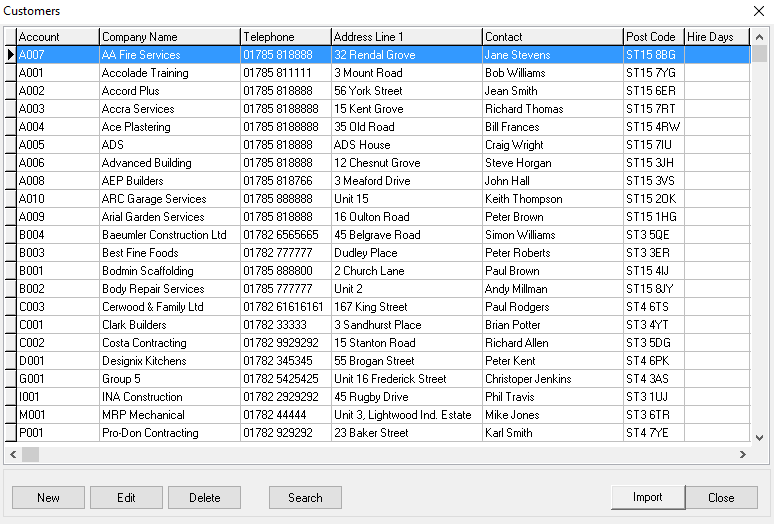Click contact Jane Stevens
Screen dimensions: 774x524
[553, 55]
